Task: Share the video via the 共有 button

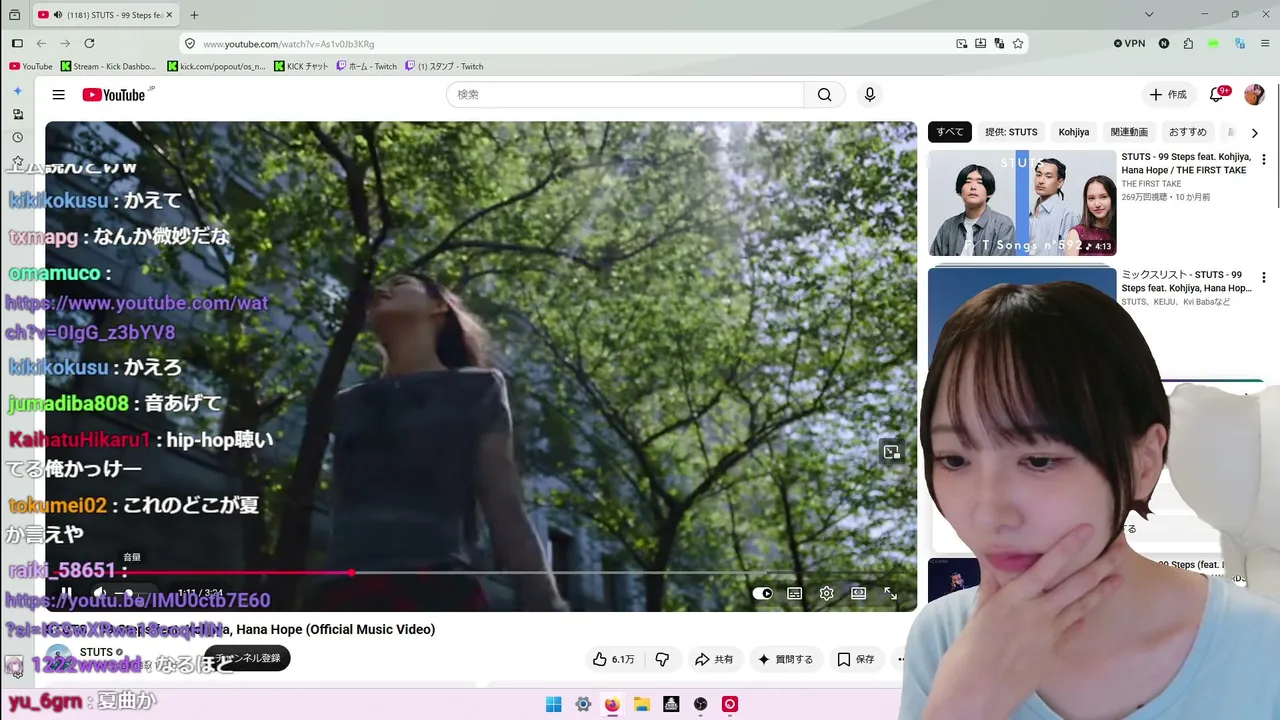Action: (714, 659)
